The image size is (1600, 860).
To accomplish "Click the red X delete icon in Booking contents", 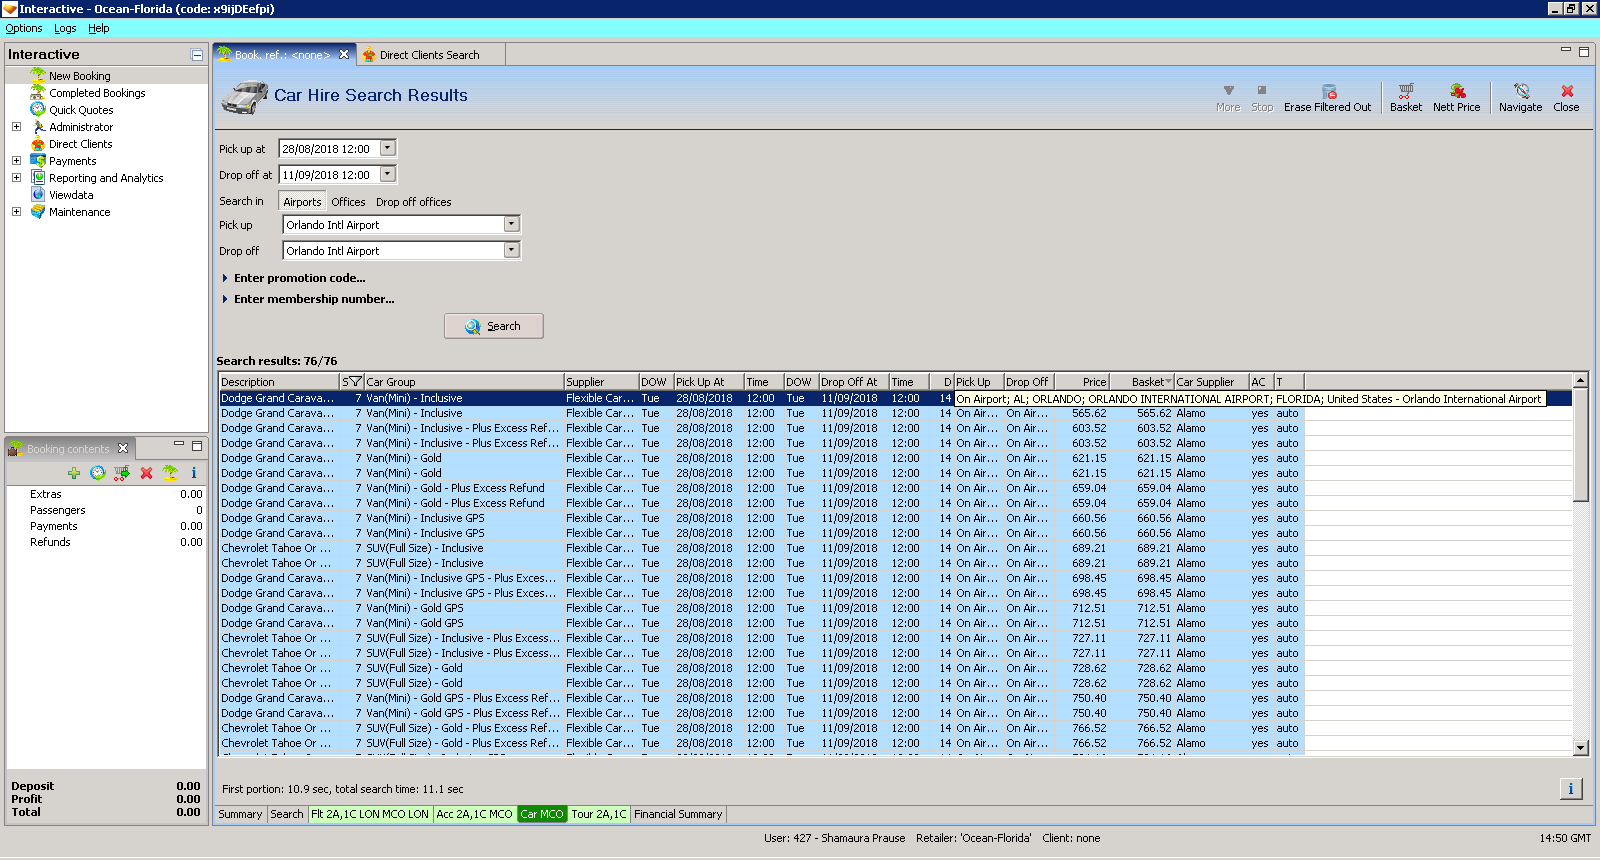I will 146,473.
